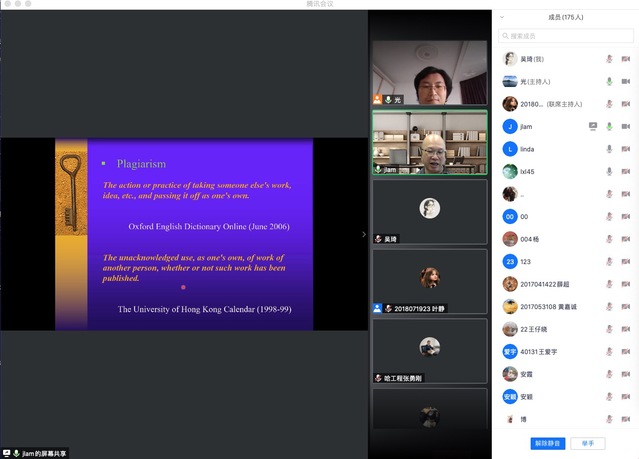Click the microphone icon for lxl45
Screen dimensions: 639x459
[609, 172]
